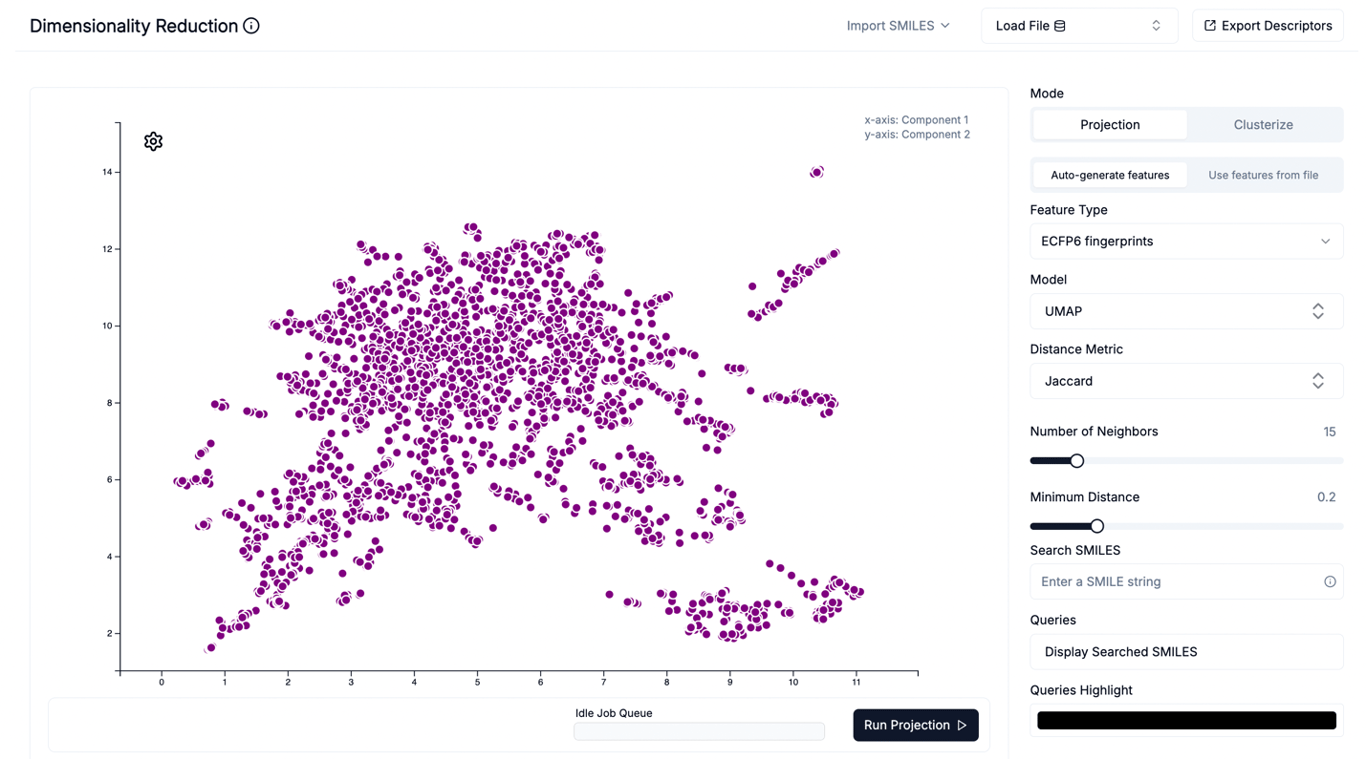
Task: Open the Distance Metric selector showing Jaccard
Action: click(1186, 381)
